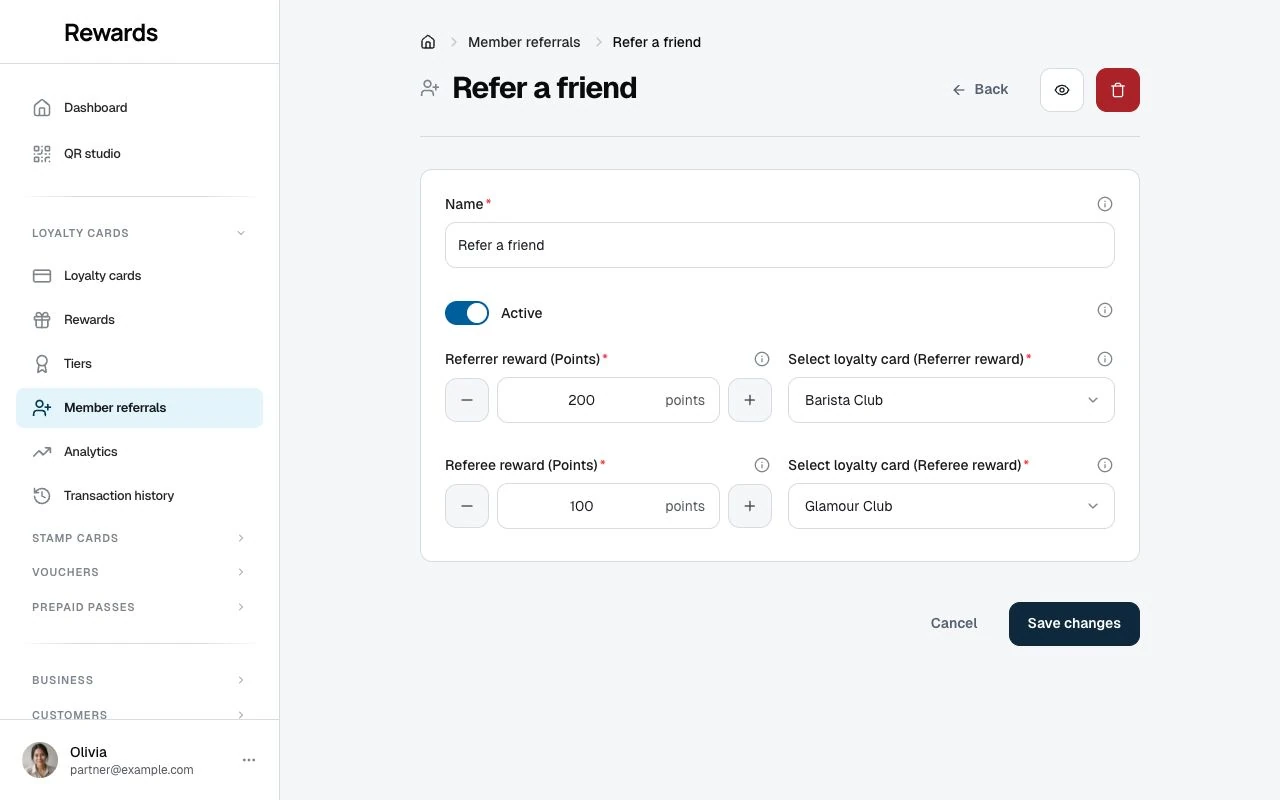Open info icon for Referee reward points
Screen dimensions: 1280x800
point(762,465)
